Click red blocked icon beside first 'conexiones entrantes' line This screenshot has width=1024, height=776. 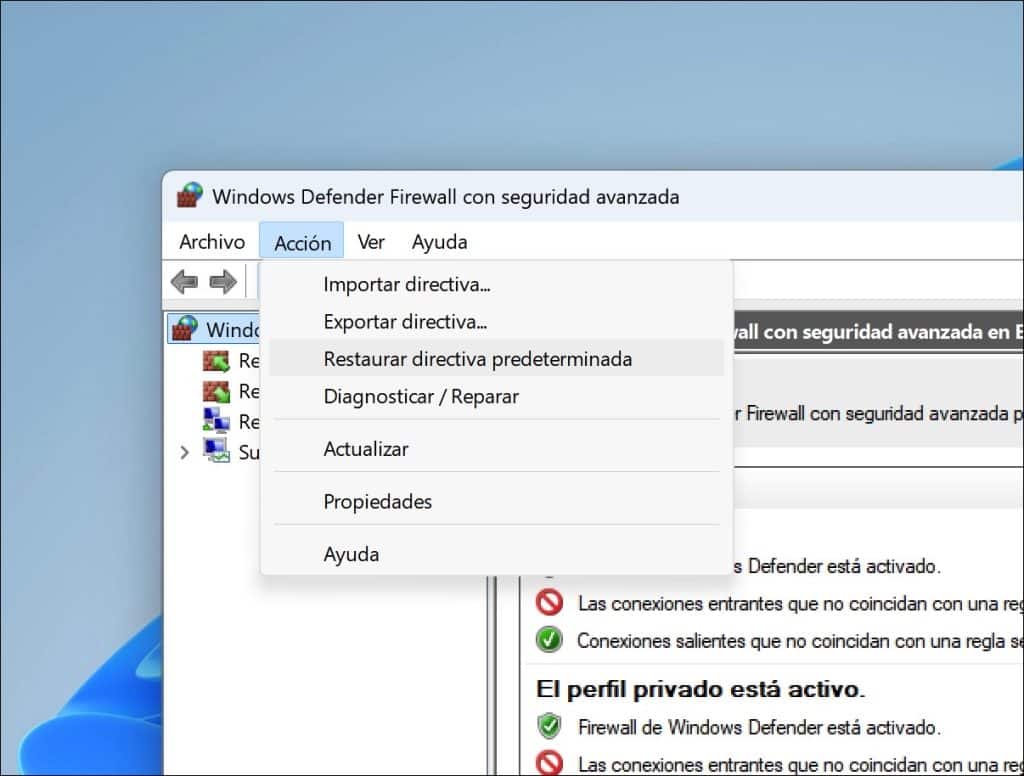click(x=549, y=603)
